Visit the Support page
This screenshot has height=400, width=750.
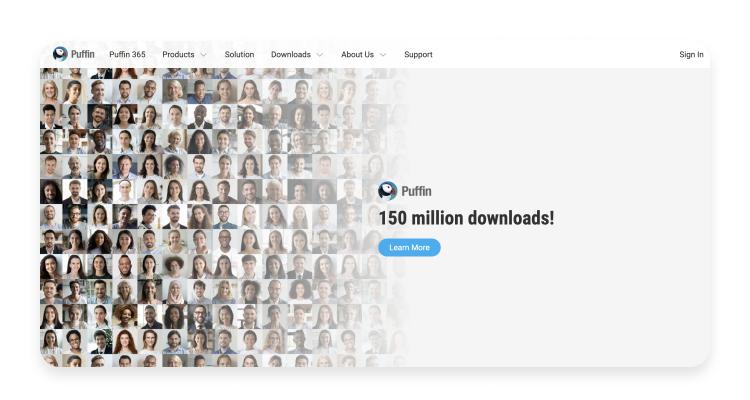tap(418, 55)
